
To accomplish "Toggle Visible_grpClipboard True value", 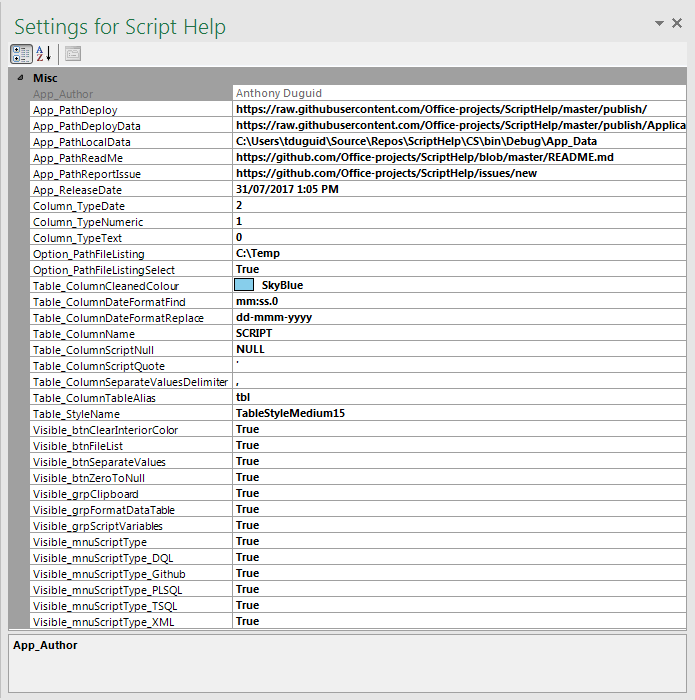I will (459, 493).
